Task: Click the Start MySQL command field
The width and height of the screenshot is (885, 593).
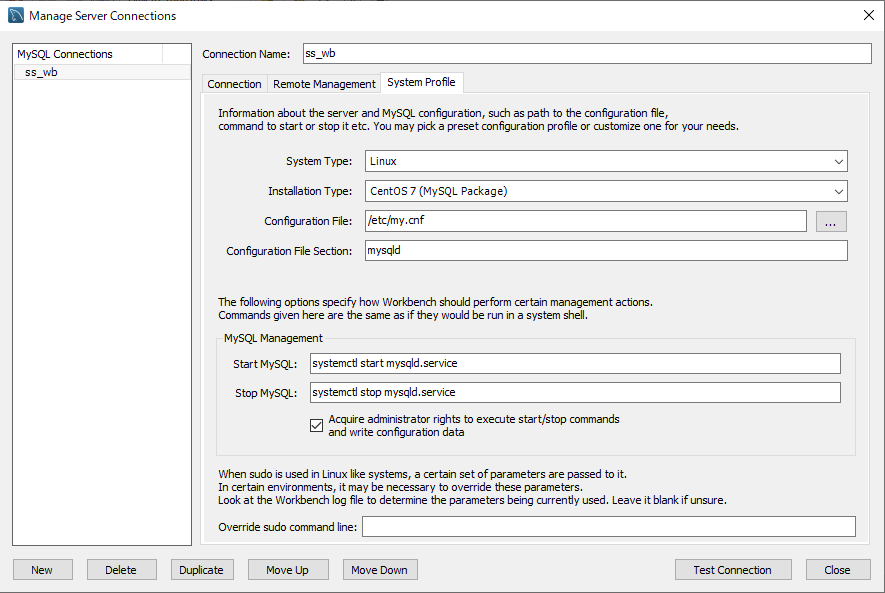Action: pyautogui.click(x=575, y=363)
